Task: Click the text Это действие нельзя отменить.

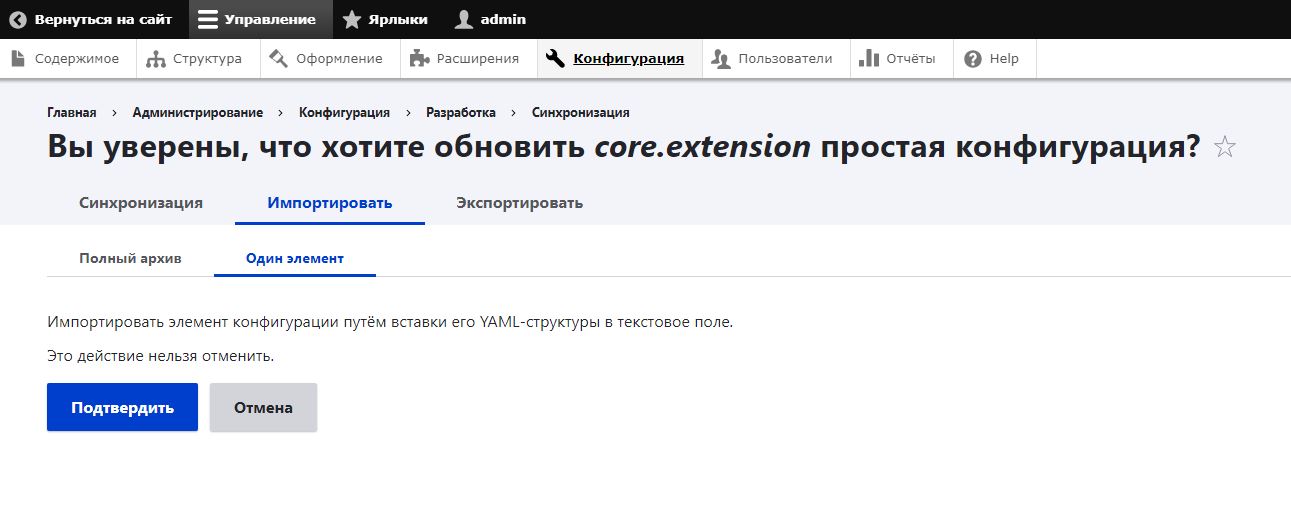Action: click(x=160, y=355)
